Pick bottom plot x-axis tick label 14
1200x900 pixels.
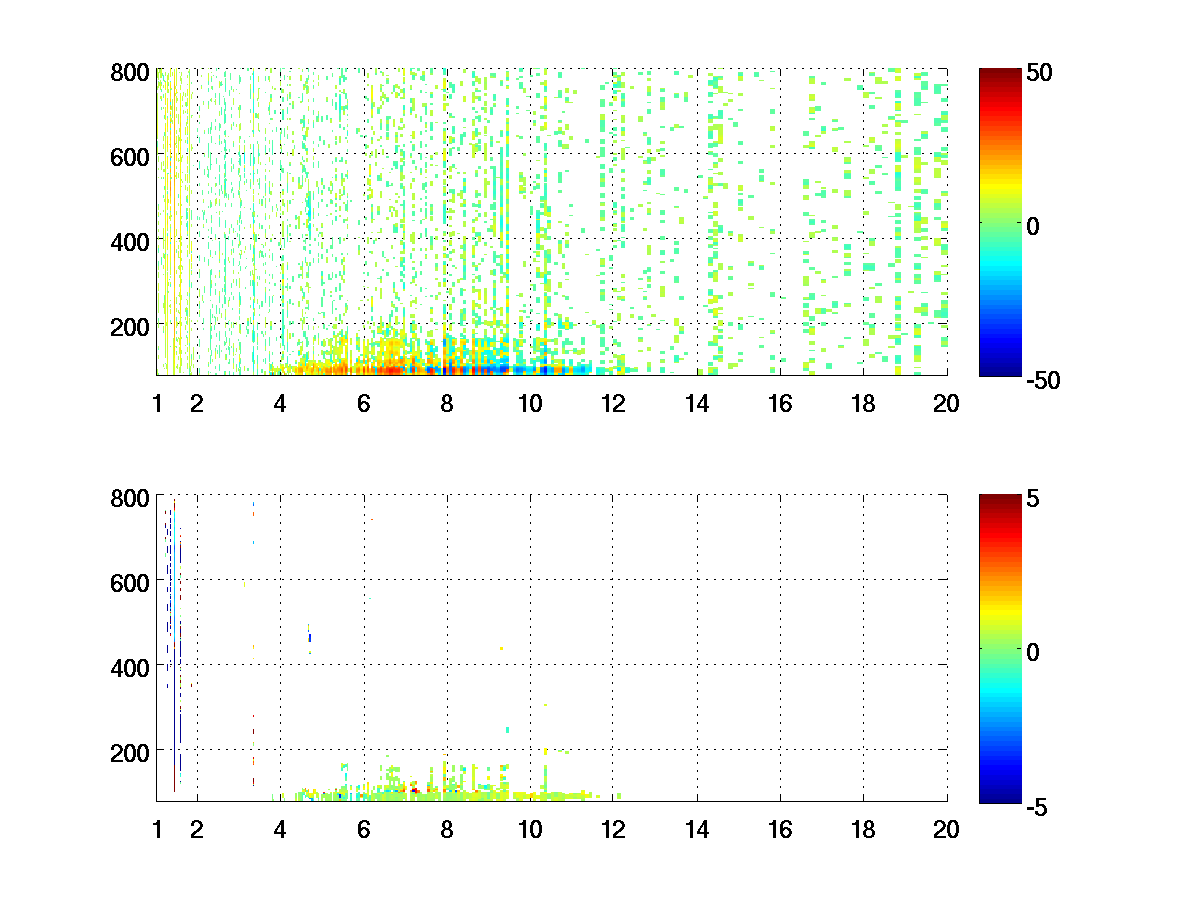coord(697,830)
